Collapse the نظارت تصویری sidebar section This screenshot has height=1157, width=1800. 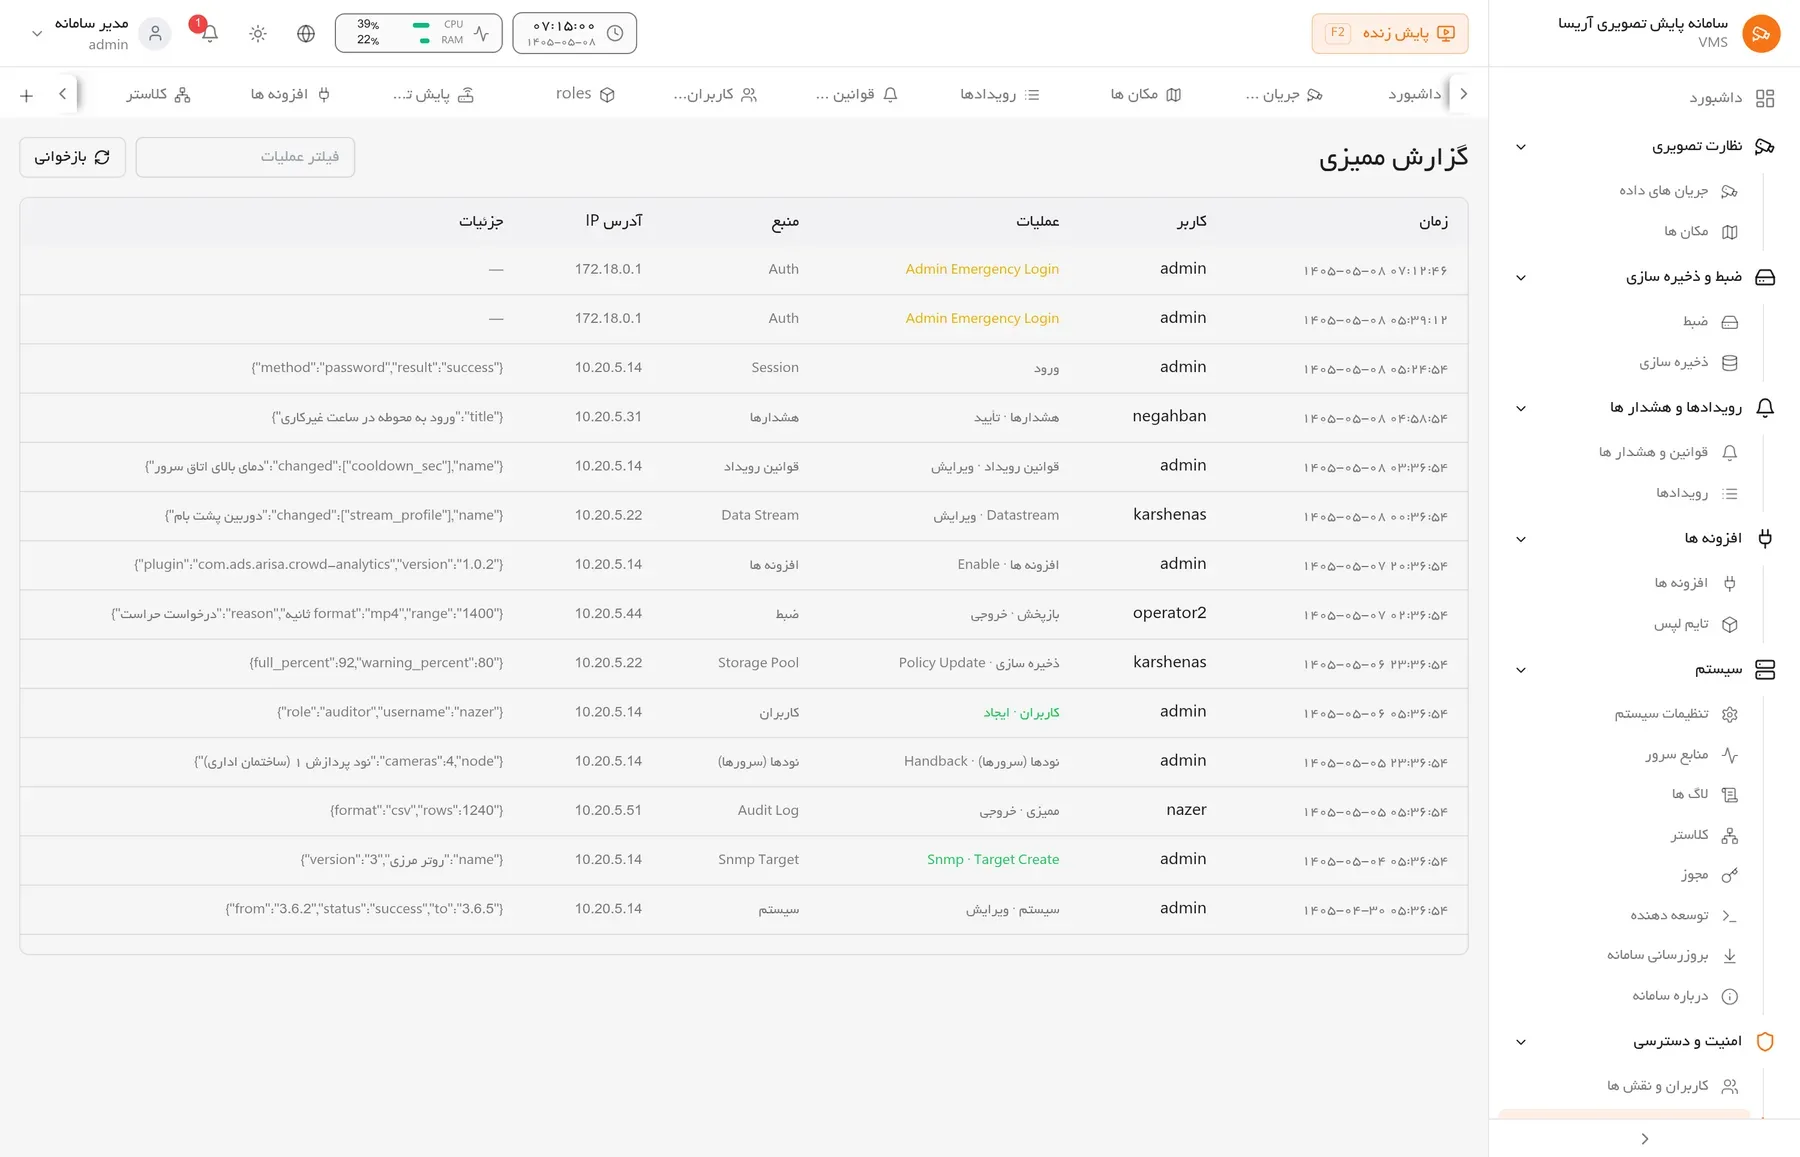tap(1521, 147)
